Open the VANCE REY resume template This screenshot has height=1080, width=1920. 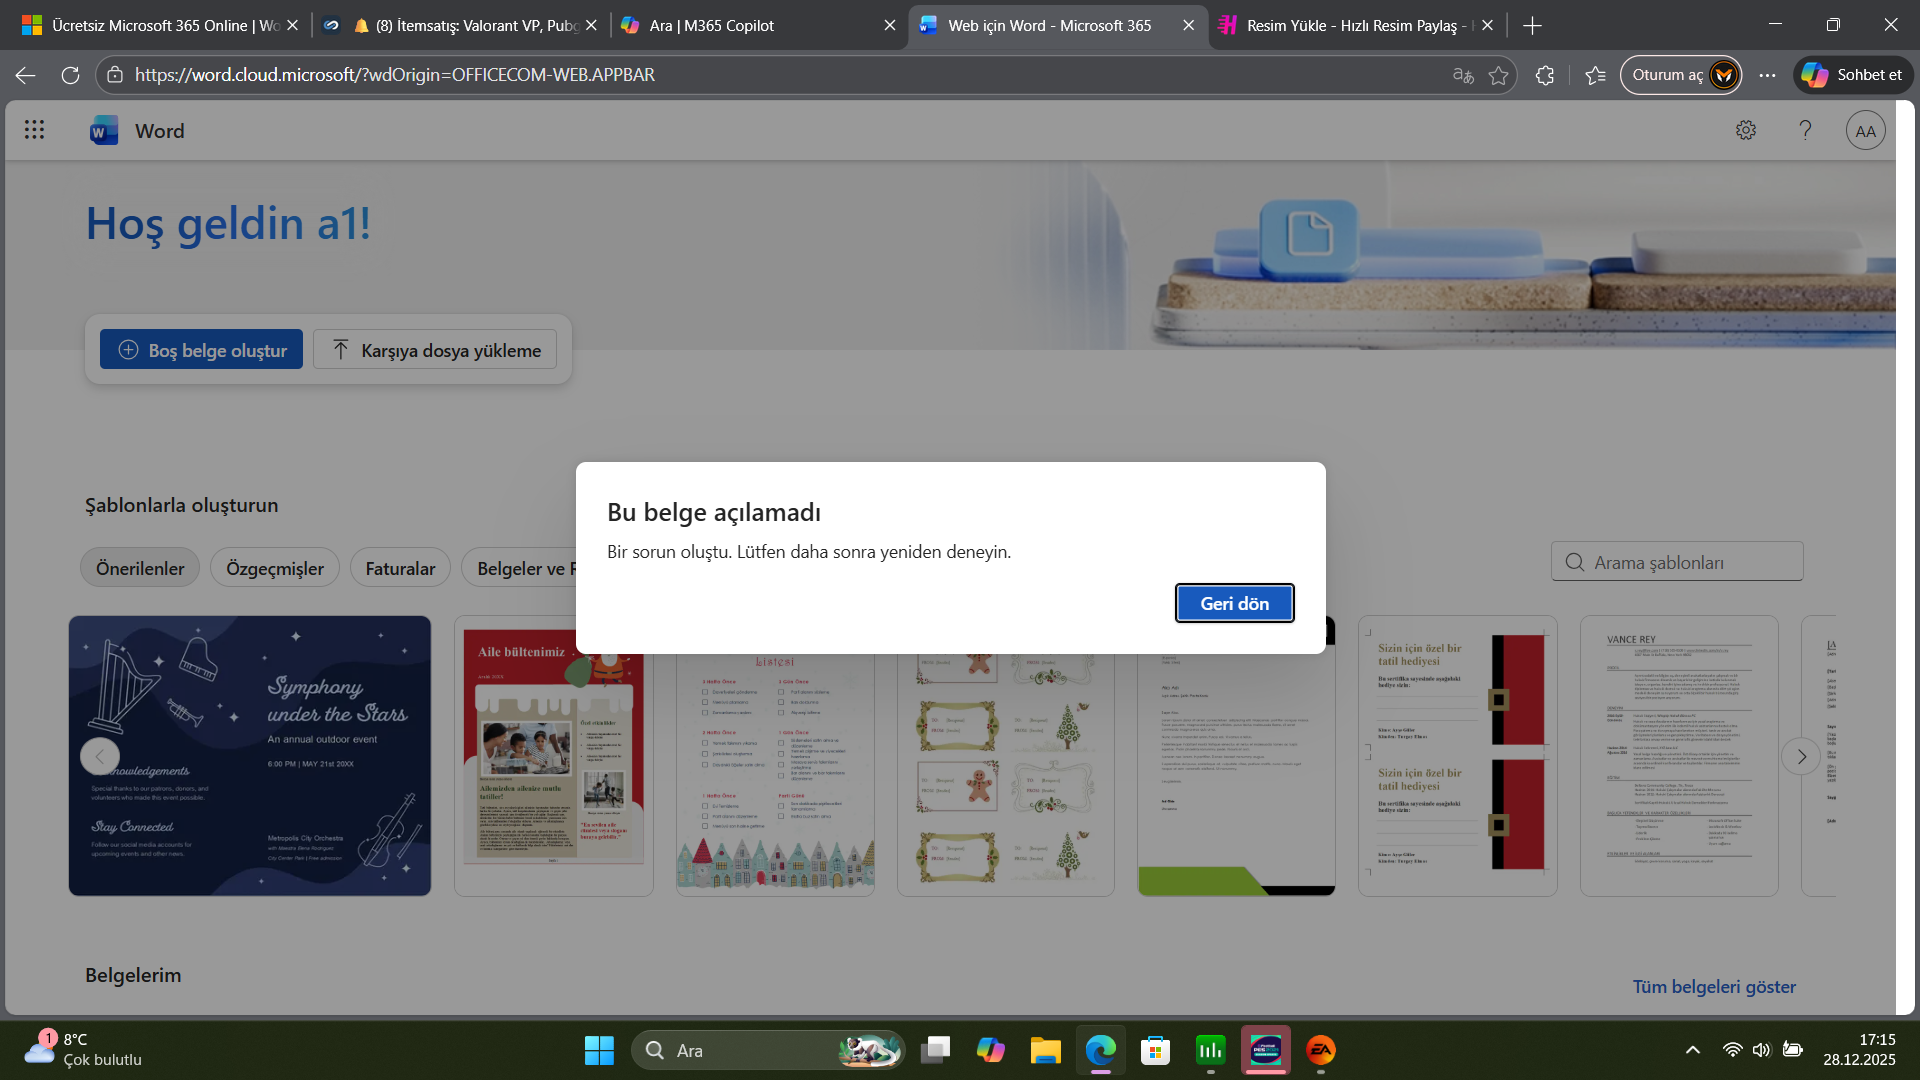(x=1679, y=756)
